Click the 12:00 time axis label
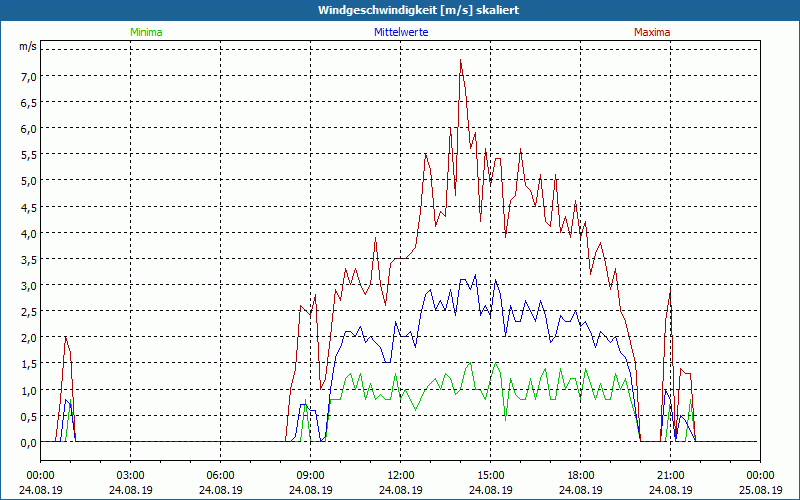Screen dimensions: 800x500 click(x=401, y=475)
